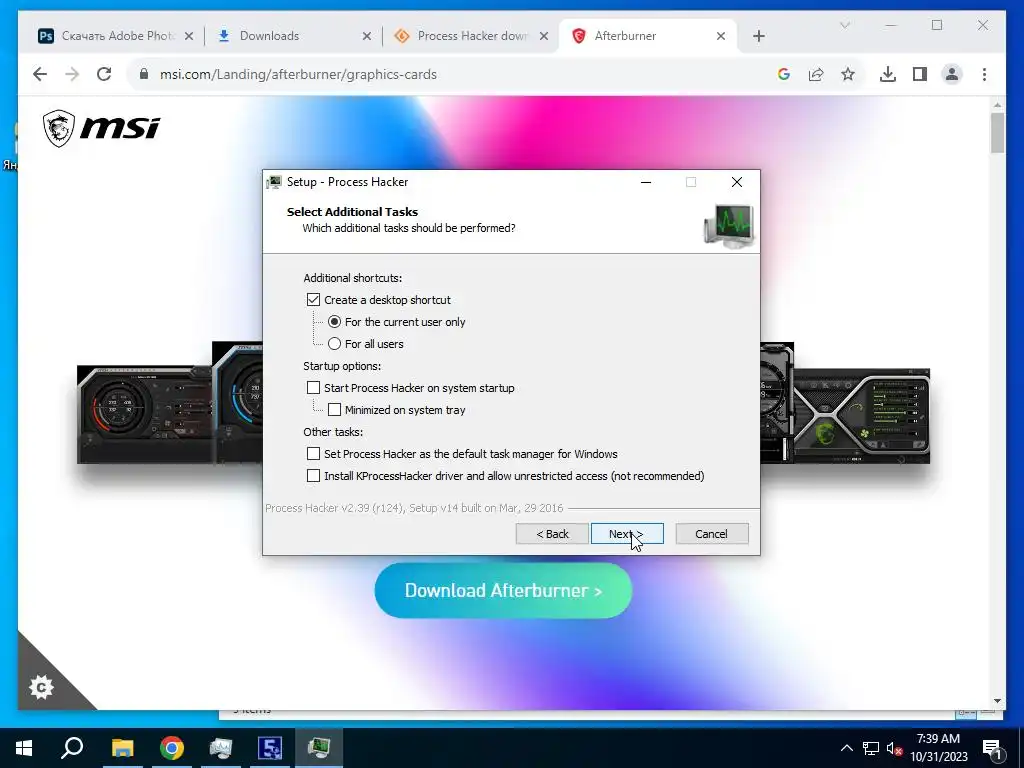Screen dimensions: 1024x768
Task: Open the Windows Start menu
Action: 24,748
